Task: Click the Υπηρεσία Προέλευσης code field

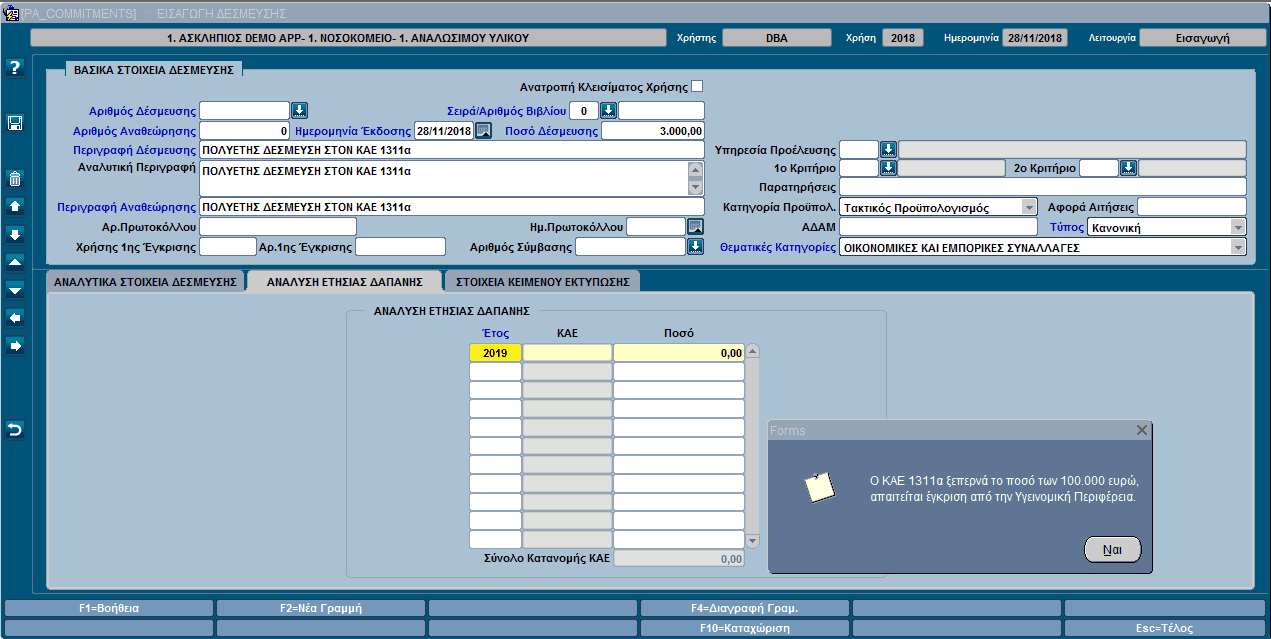Action: click(x=859, y=150)
